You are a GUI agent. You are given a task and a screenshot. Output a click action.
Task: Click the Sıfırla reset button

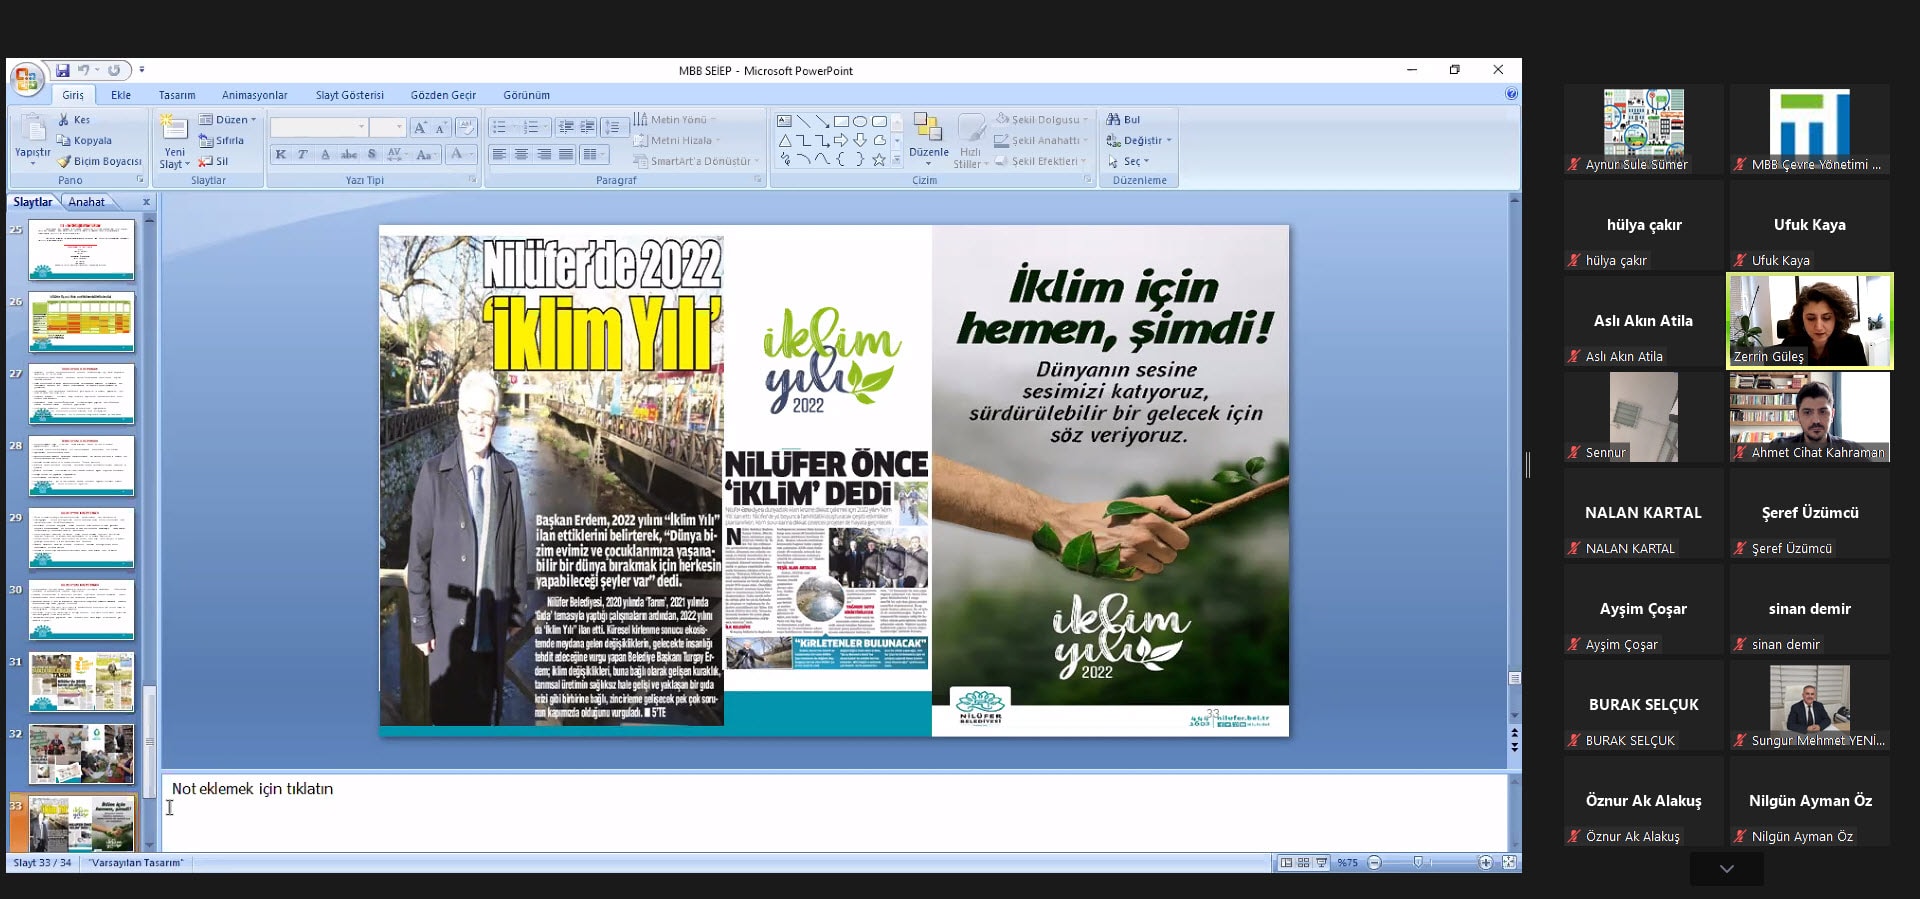pos(222,141)
